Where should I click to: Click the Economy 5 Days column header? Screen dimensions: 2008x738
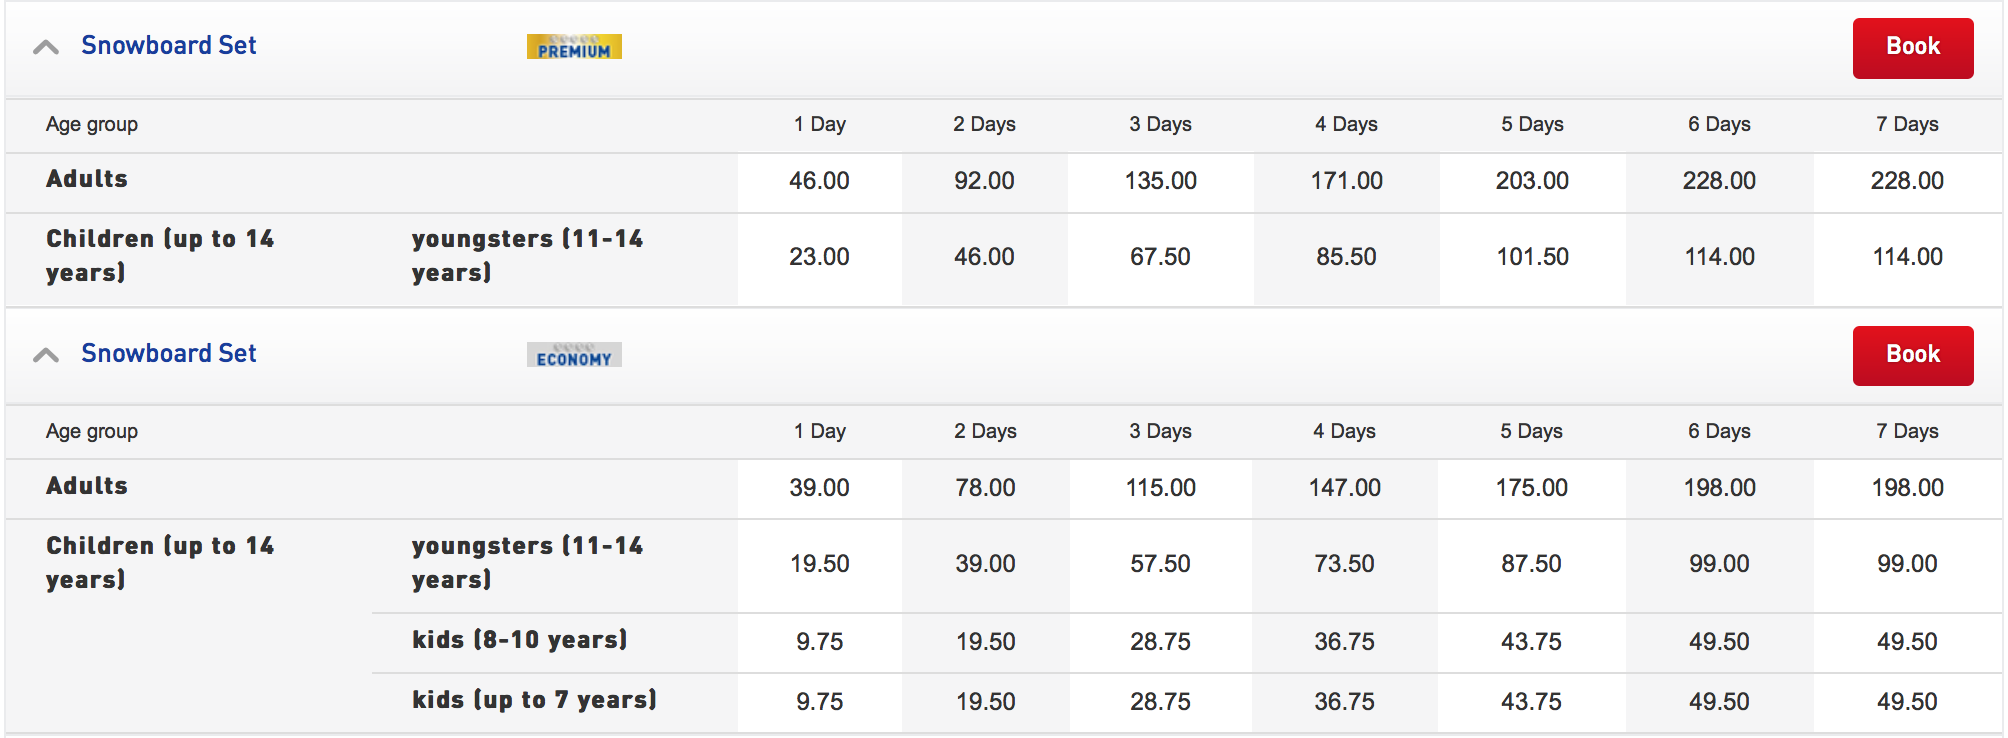[x=1531, y=431]
